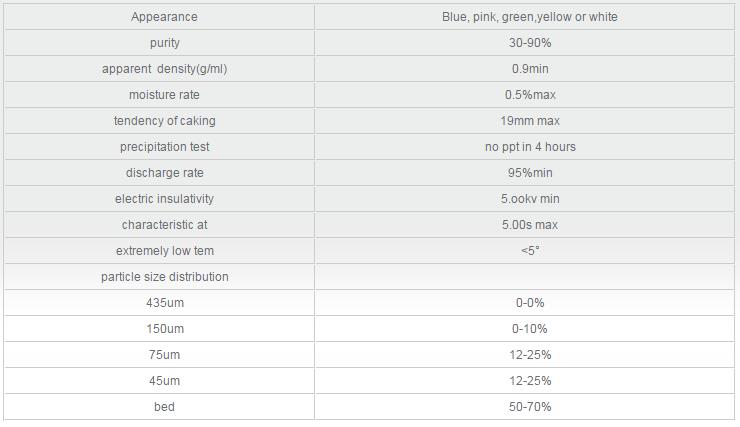This screenshot has height=427, width=740.
Task: Click the precipitation test label
Action: click(164, 147)
